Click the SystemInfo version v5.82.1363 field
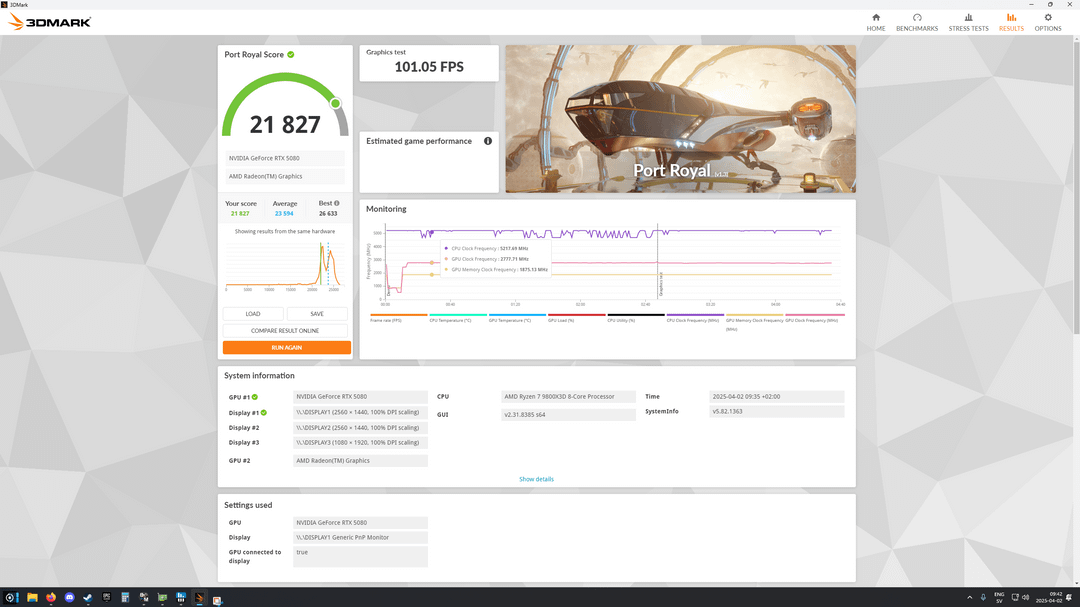 point(776,411)
